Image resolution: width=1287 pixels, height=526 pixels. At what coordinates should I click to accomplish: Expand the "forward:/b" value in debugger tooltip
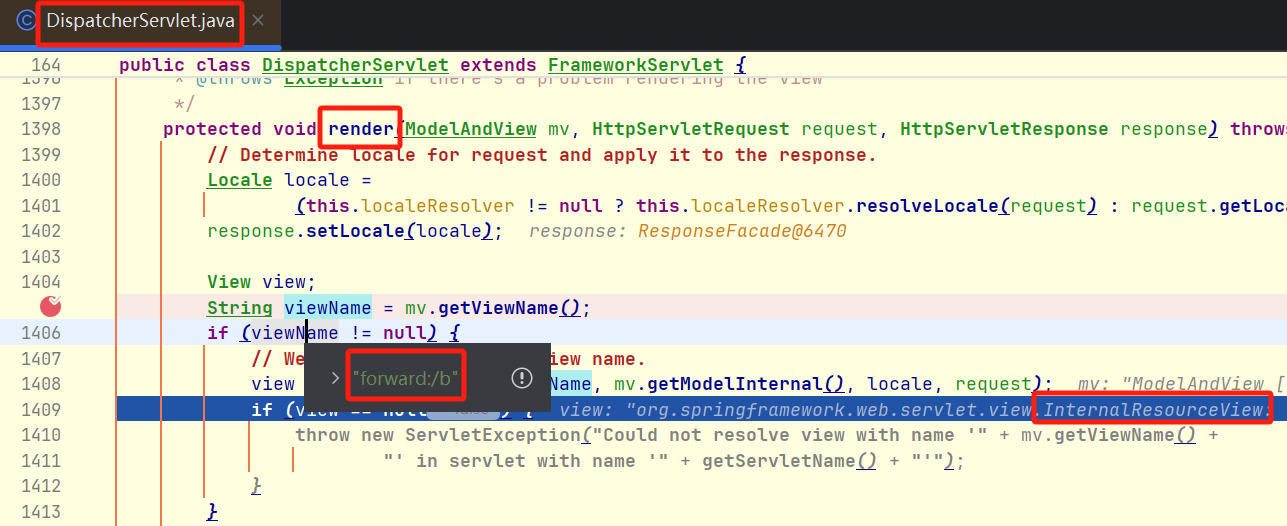click(x=335, y=378)
